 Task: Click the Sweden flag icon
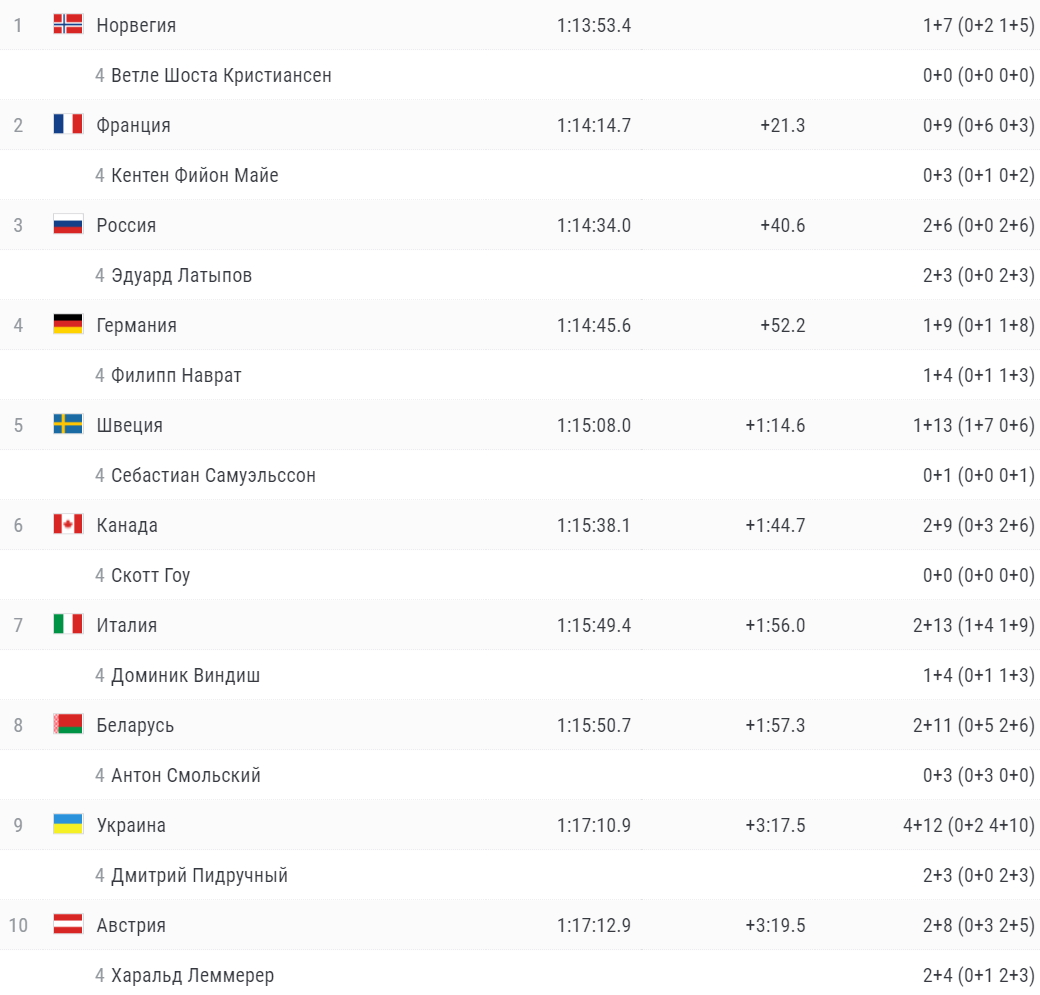(68, 425)
